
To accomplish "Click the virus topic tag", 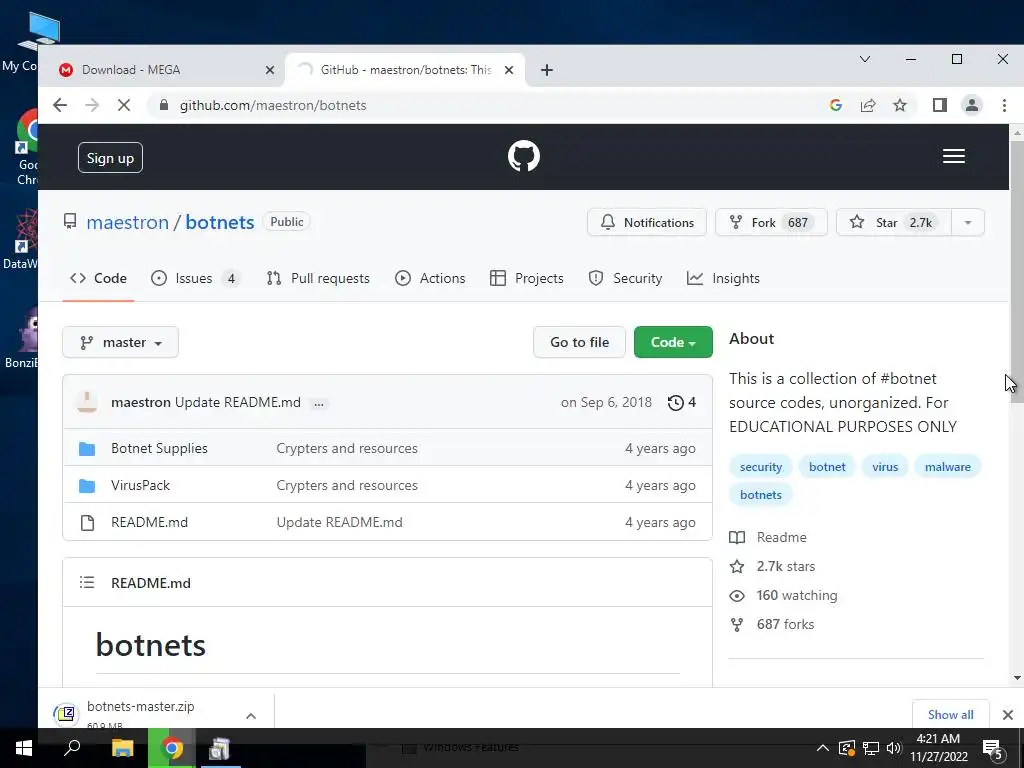I will coord(885,467).
